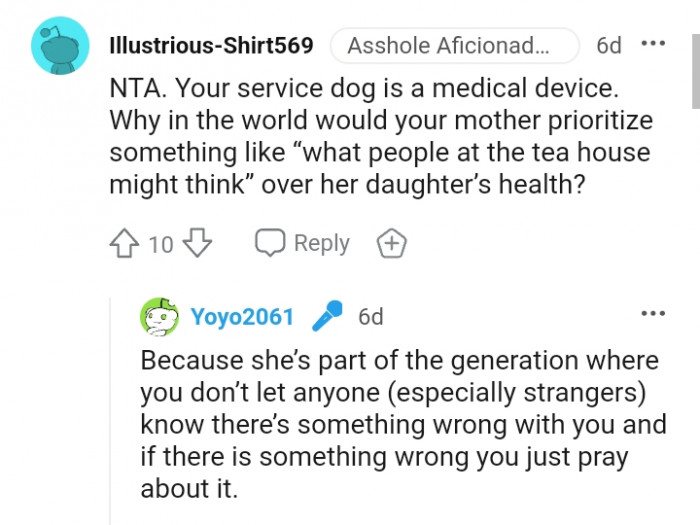The height and width of the screenshot is (525, 700).
Task: Open the top comment's 6d timestamp
Action: 608,46
